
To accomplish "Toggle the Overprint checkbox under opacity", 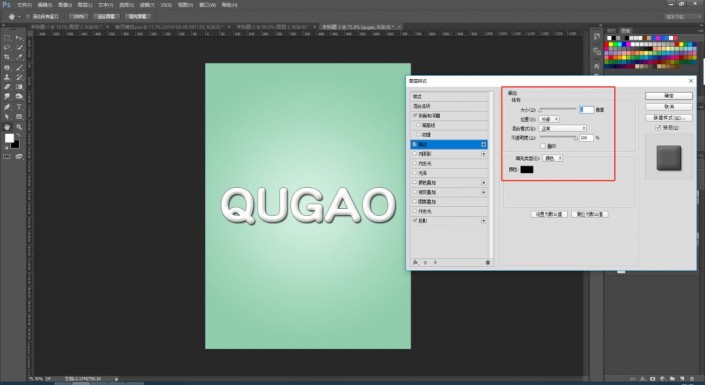I will (543, 146).
